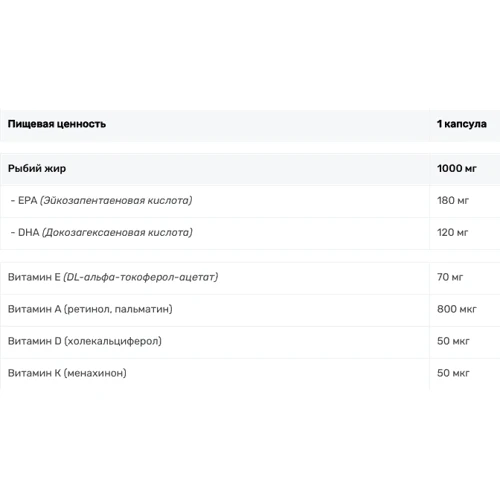Click the 'DL-альфа-токоферол-ацетат' italic text
Viewport: 500px width, 500px height.
click(141, 277)
